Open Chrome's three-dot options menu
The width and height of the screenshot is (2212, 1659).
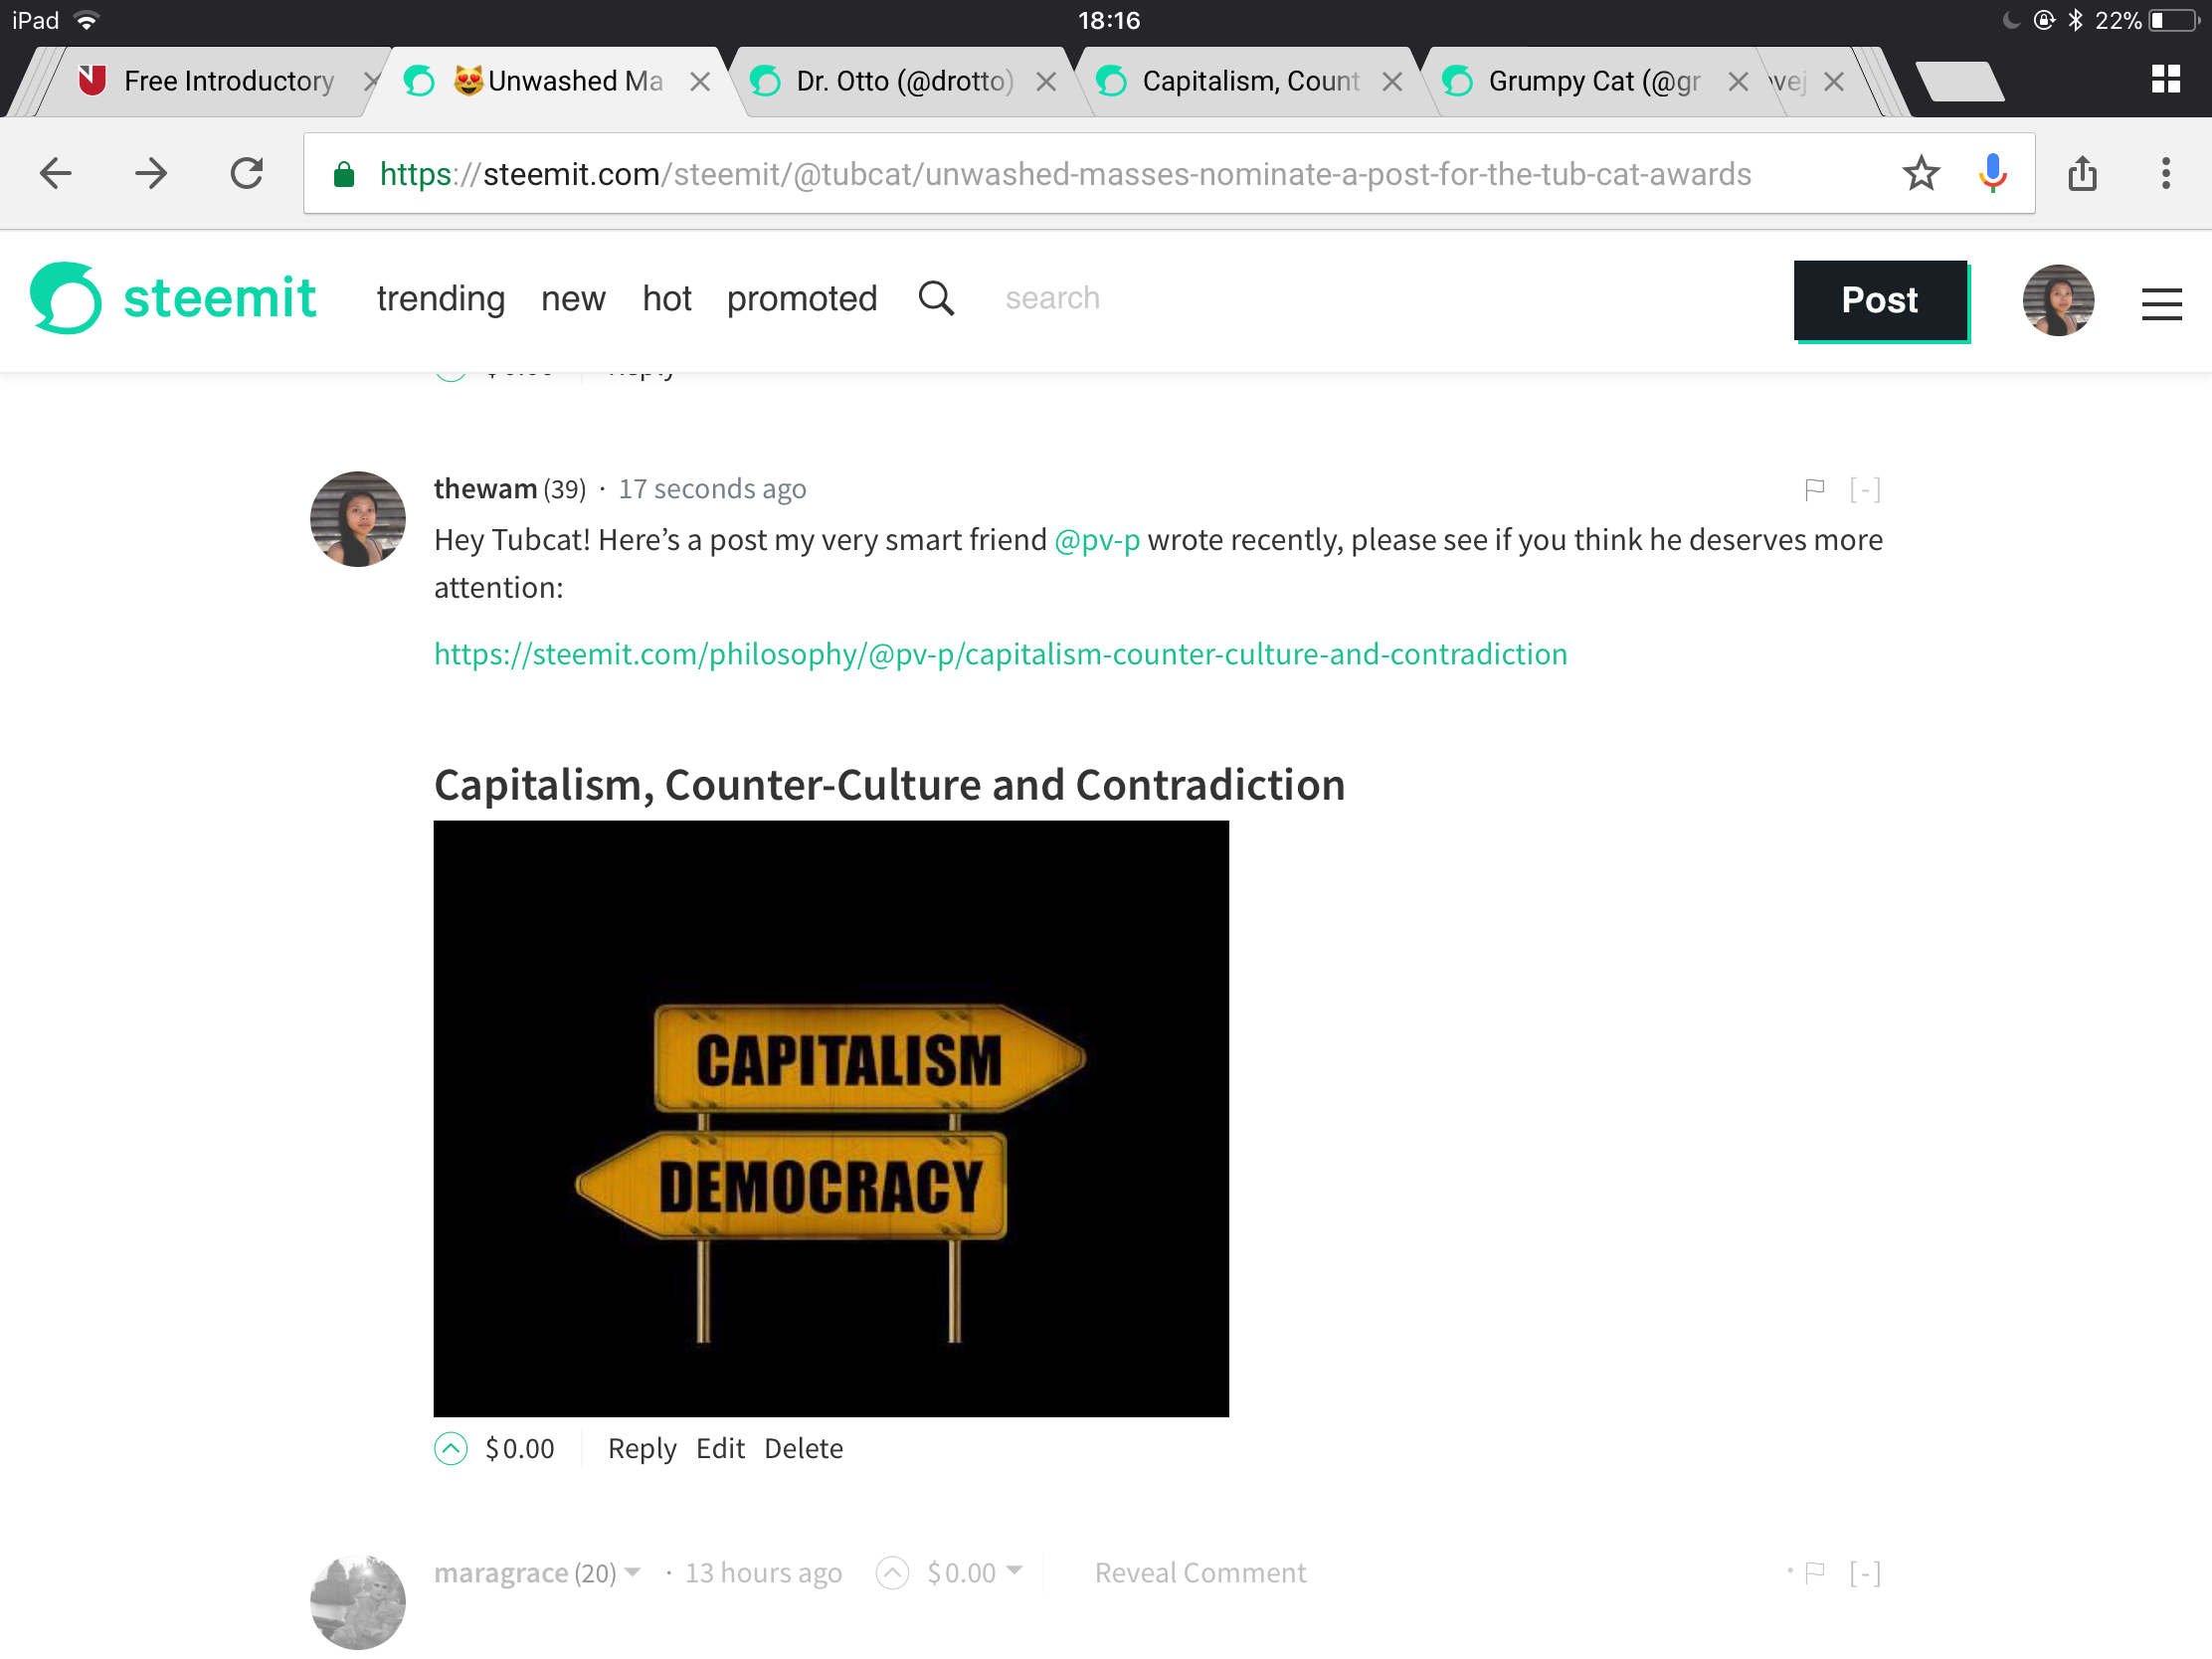point(2165,174)
